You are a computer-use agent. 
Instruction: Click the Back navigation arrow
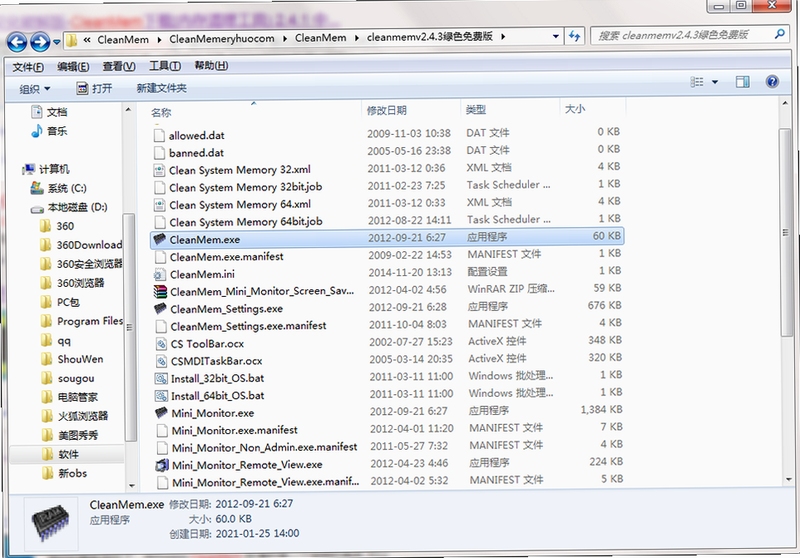17,41
